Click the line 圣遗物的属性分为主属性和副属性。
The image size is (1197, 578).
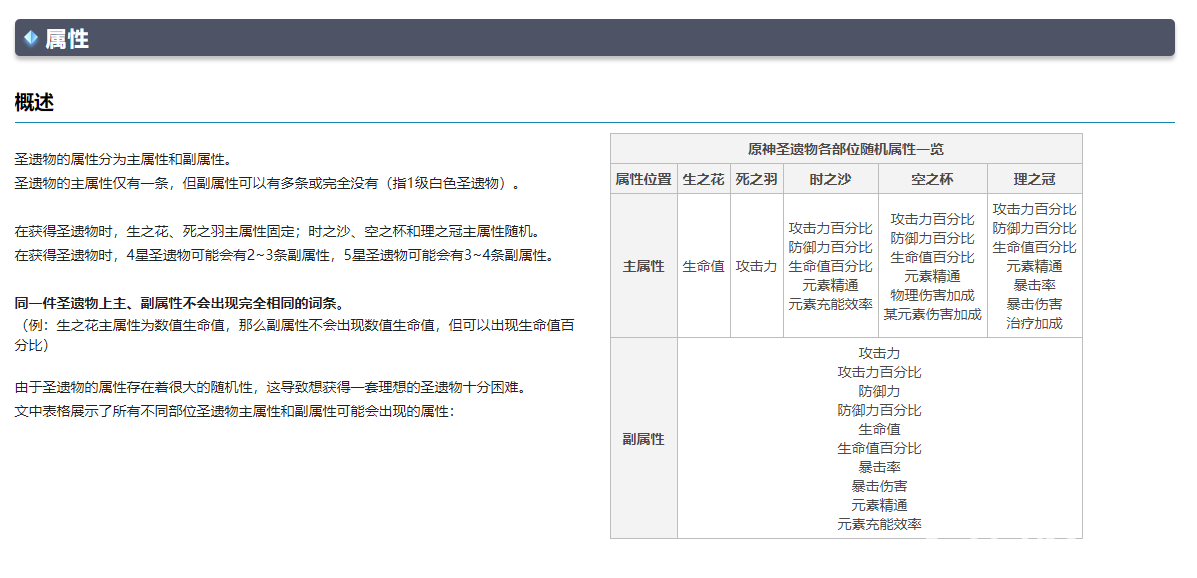pos(123,160)
